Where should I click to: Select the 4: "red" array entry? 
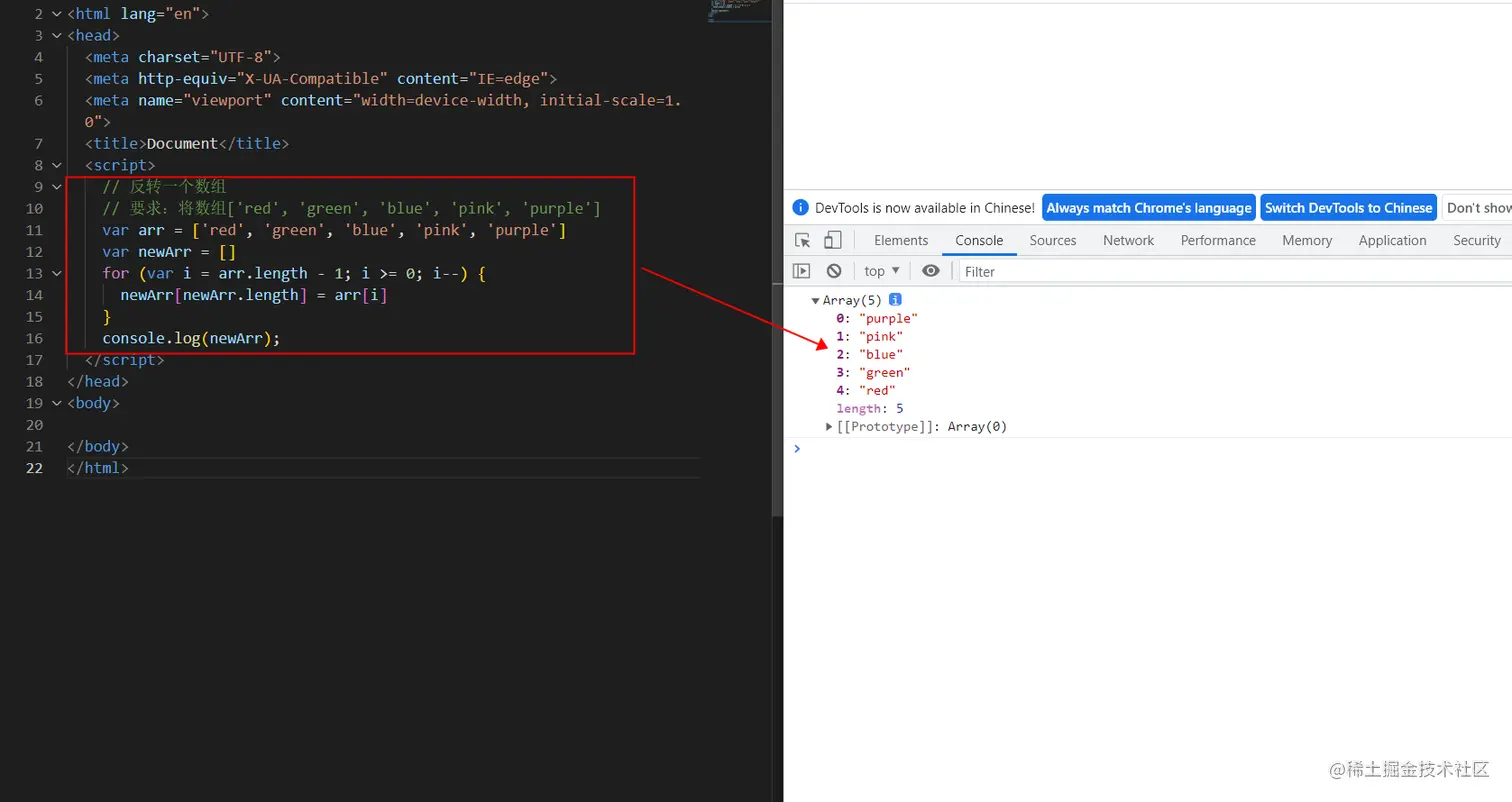click(866, 390)
